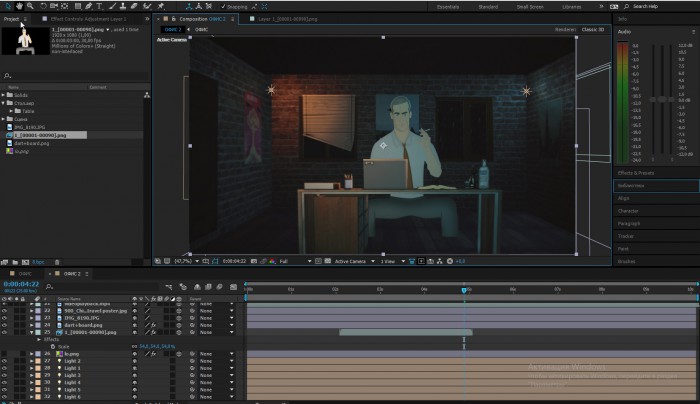Open Active Camera 3D view dropdown
700x404 pixels.
[x=354, y=261]
